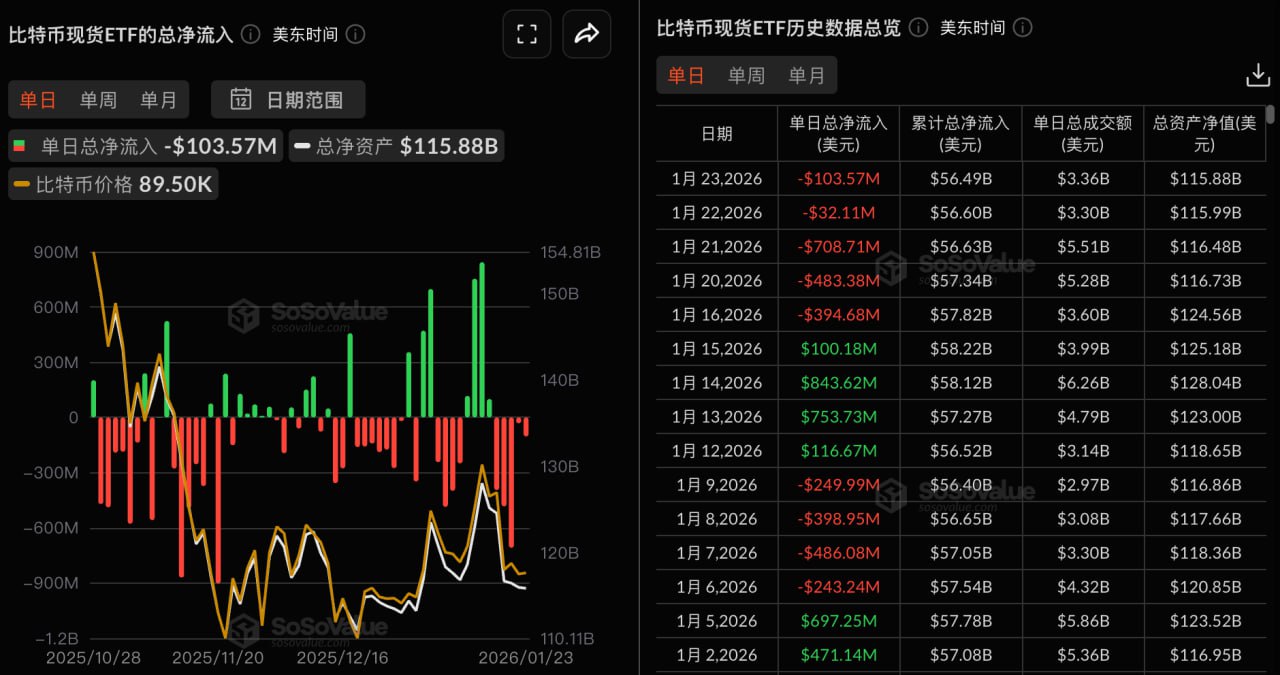Select the currently active 单日 tab on table

(x=686, y=74)
